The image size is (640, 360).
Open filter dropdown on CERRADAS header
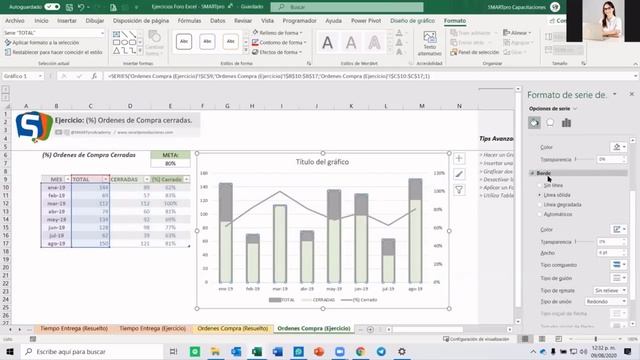click(x=147, y=179)
